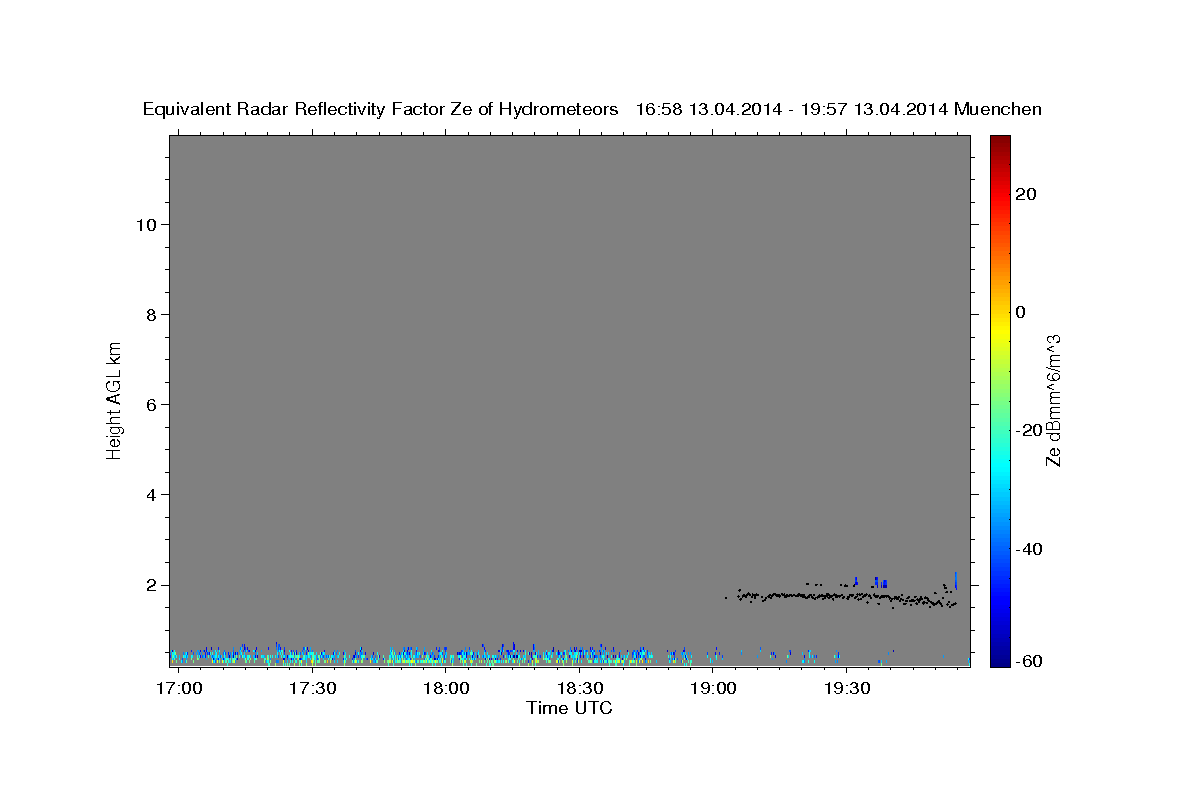Image resolution: width=1200 pixels, height=800 pixels.
Task: Click the blue echo spike at plot's right edge
Action: click(957, 581)
